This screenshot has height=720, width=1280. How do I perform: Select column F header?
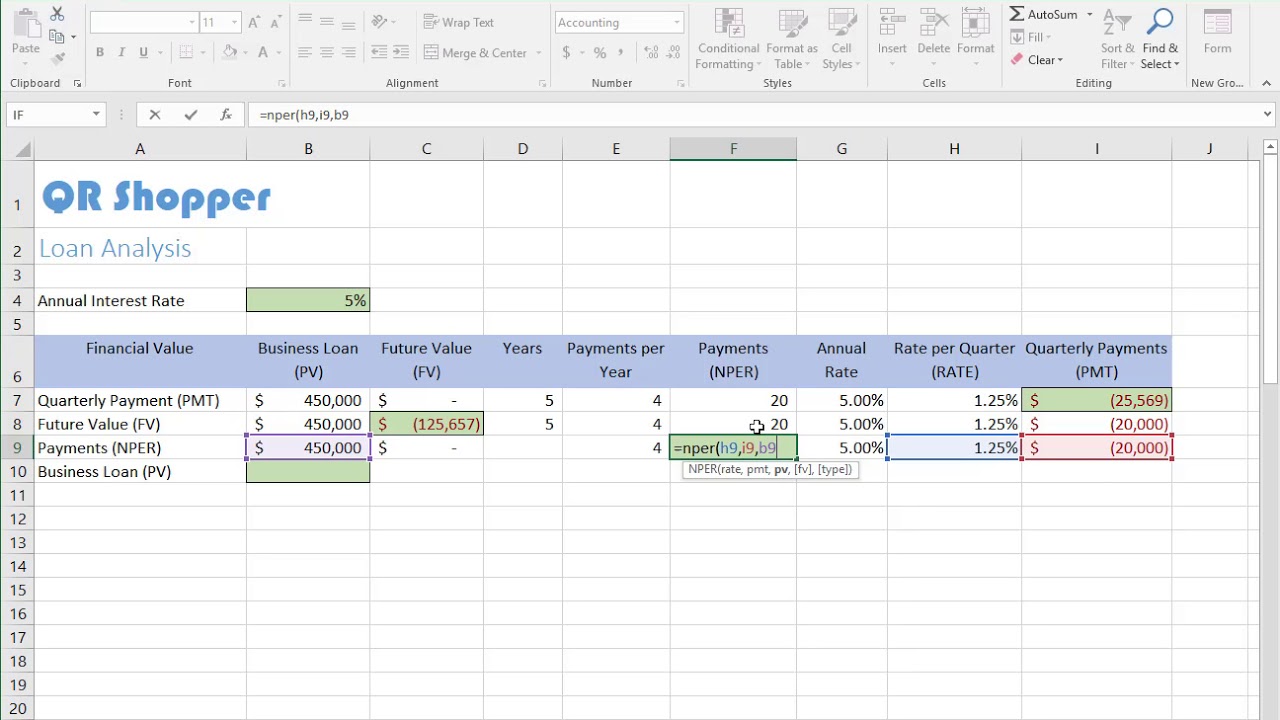tap(733, 149)
